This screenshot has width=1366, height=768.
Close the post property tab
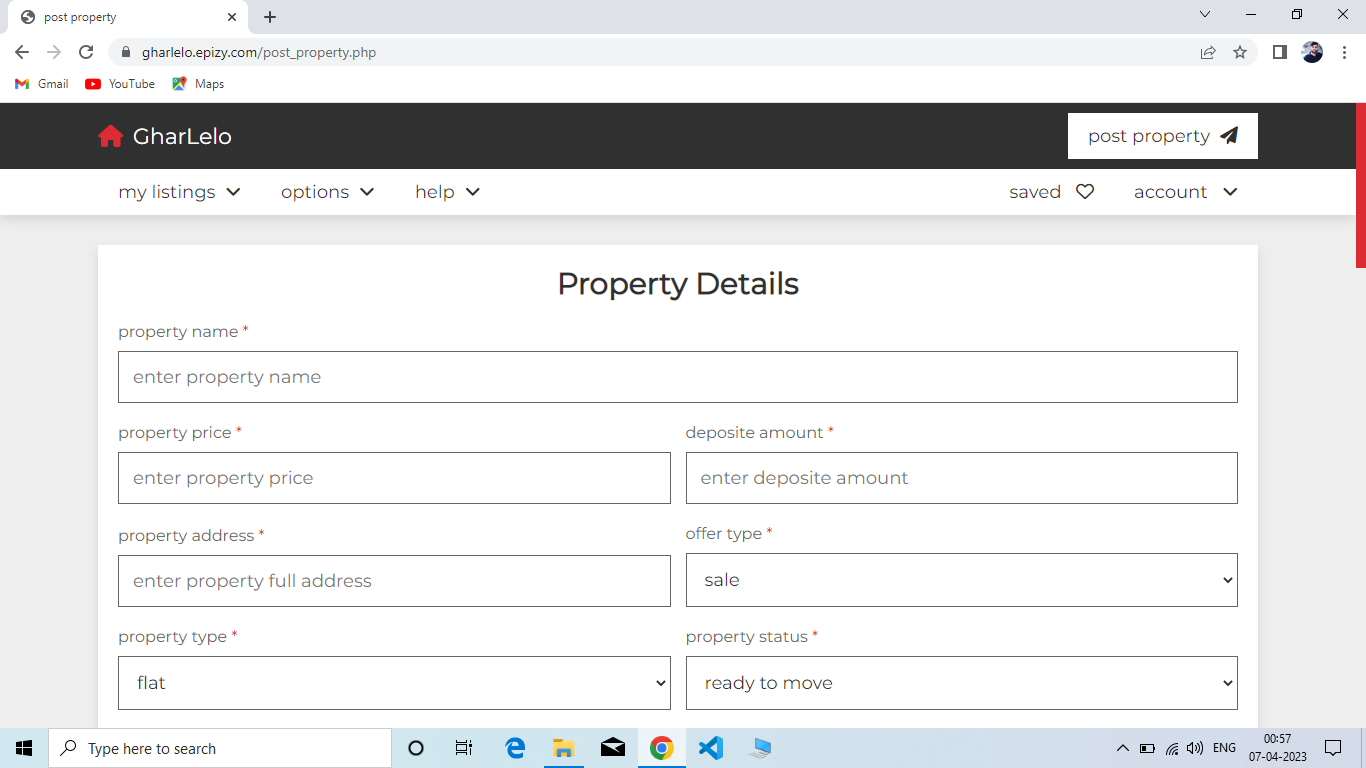(232, 17)
